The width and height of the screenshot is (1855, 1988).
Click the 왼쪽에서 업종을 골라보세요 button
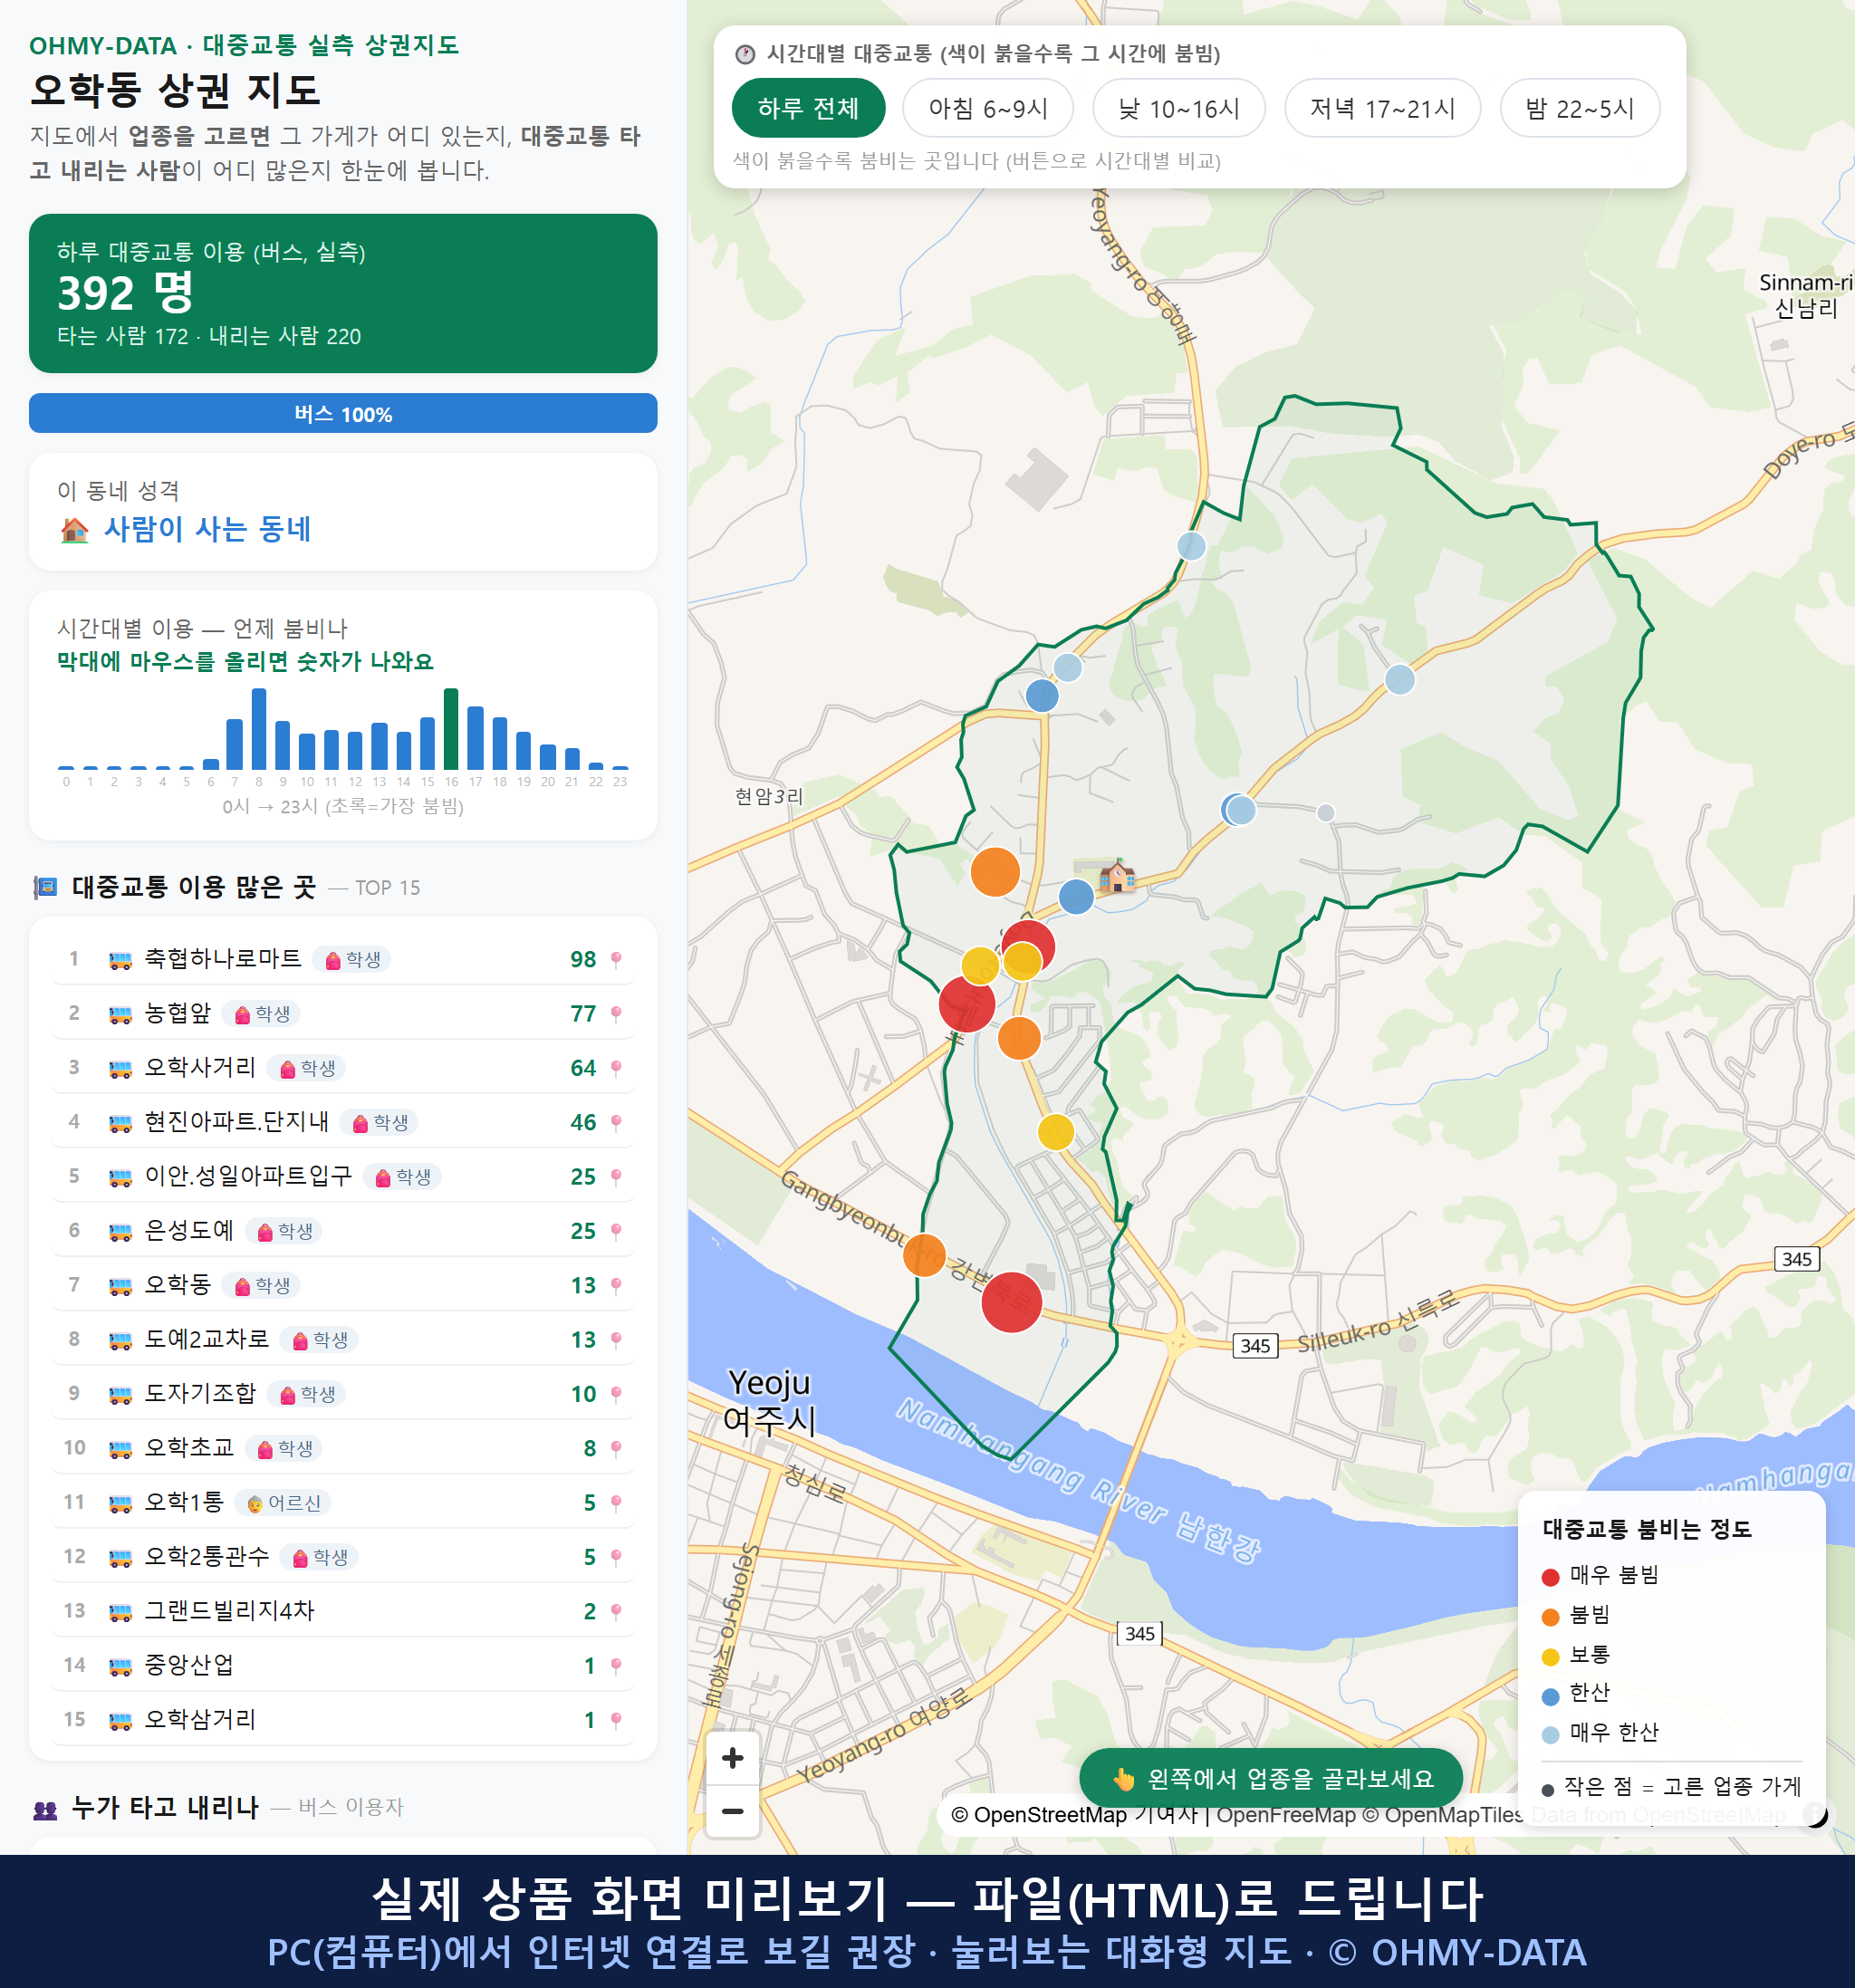(1270, 1778)
